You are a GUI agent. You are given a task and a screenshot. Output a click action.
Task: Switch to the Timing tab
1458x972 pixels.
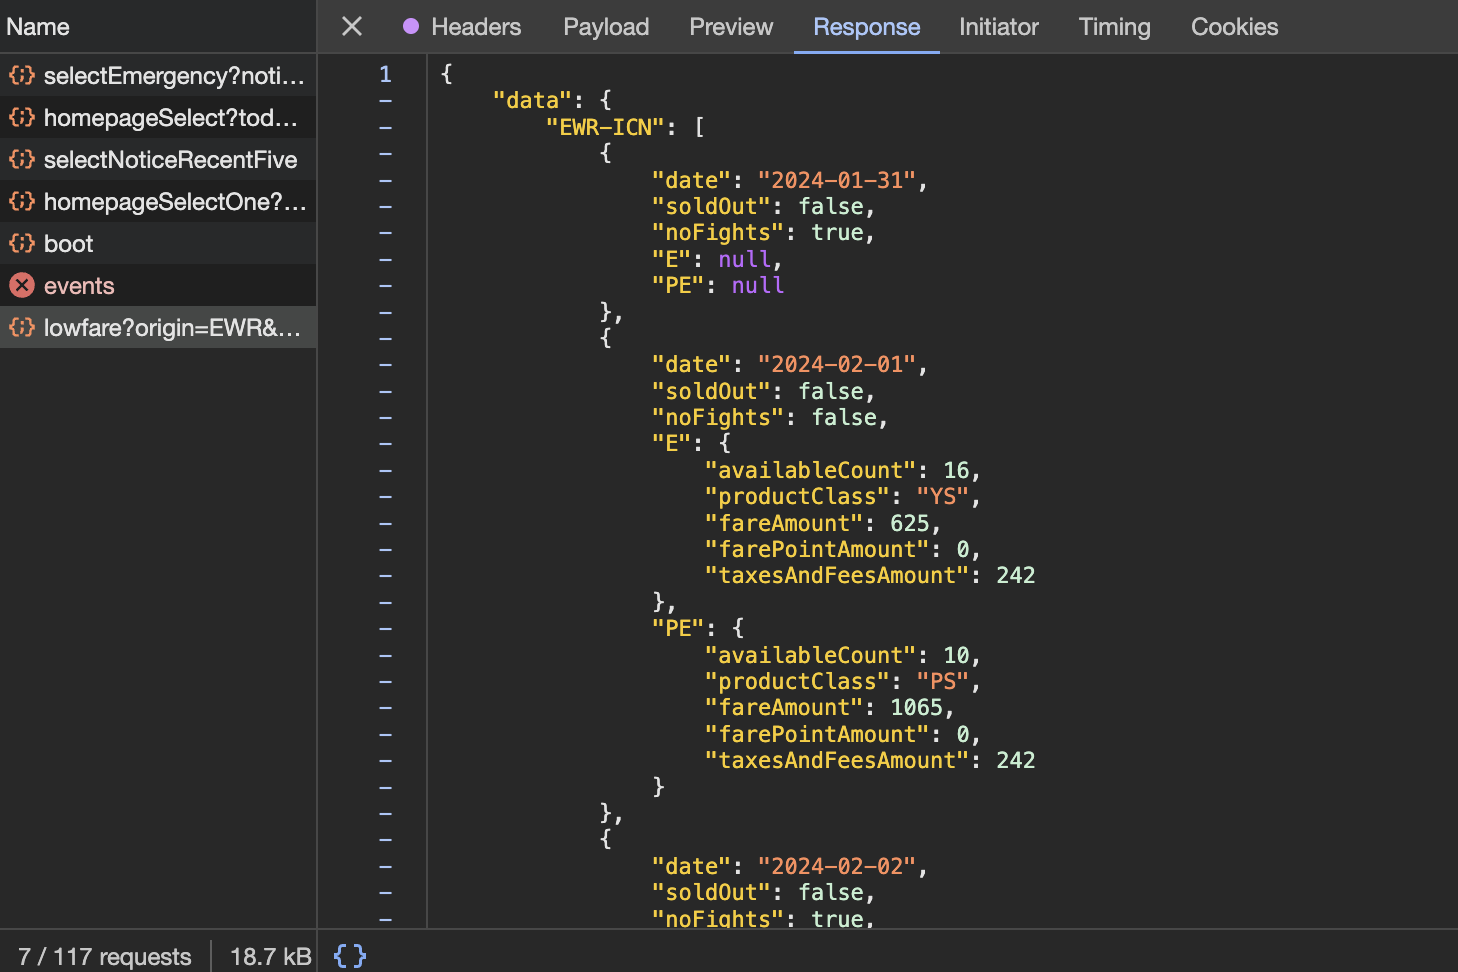[x=1115, y=27]
